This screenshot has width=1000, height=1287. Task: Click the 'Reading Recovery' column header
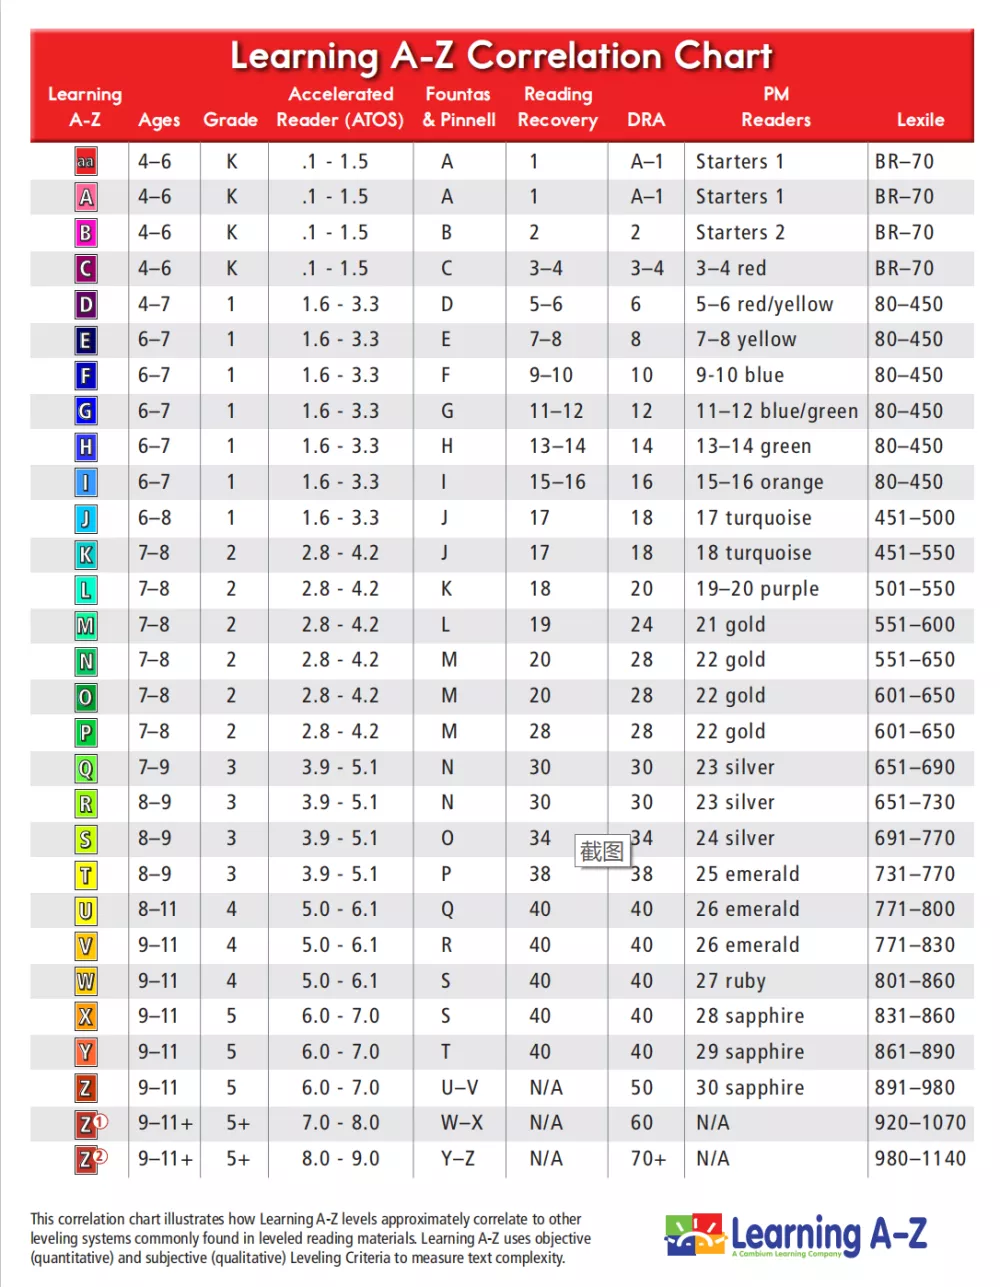tap(558, 107)
